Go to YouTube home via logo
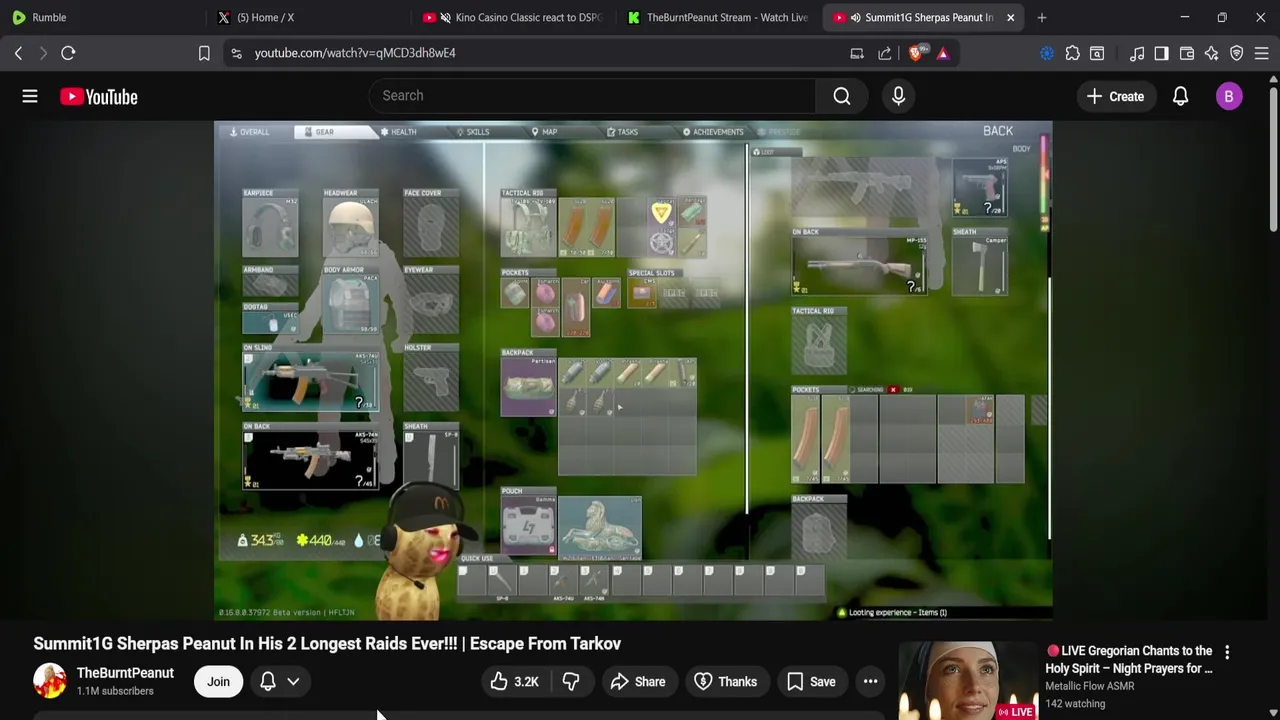 (x=98, y=96)
